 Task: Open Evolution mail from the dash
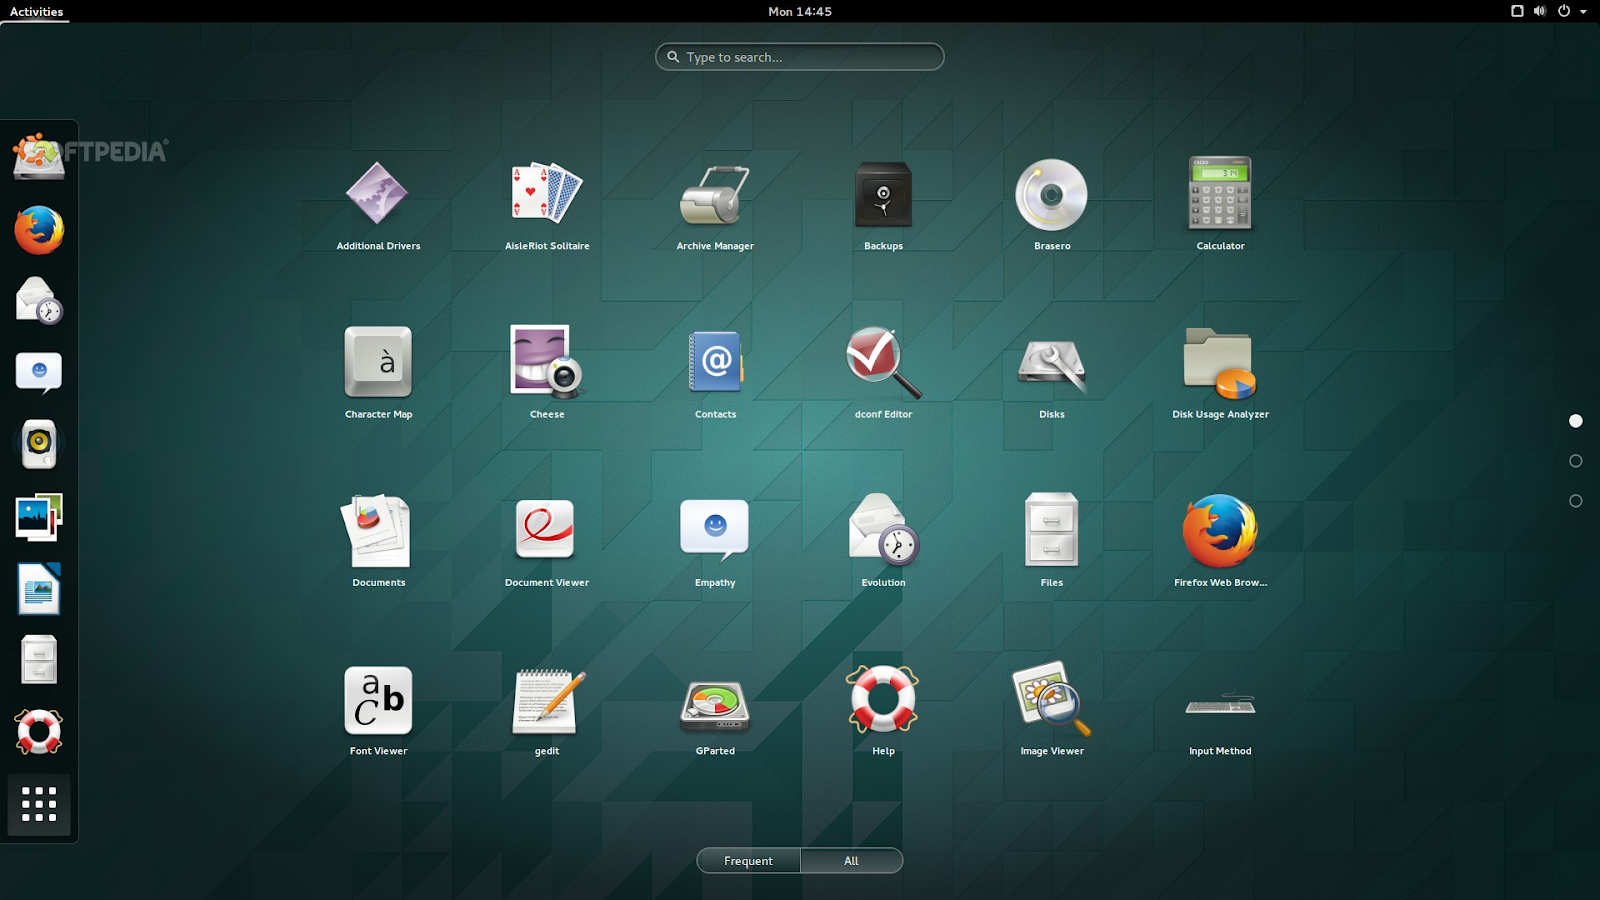pyautogui.click(x=39, y=301)
